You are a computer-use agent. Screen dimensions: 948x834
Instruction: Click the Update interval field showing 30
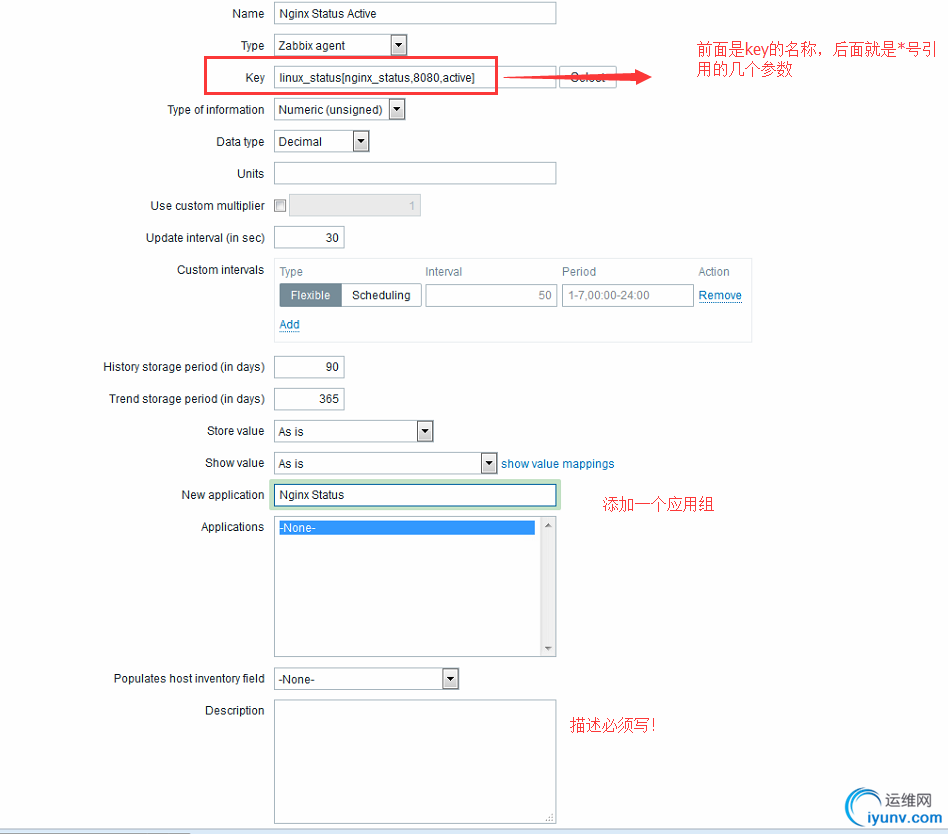coord(310,238)
